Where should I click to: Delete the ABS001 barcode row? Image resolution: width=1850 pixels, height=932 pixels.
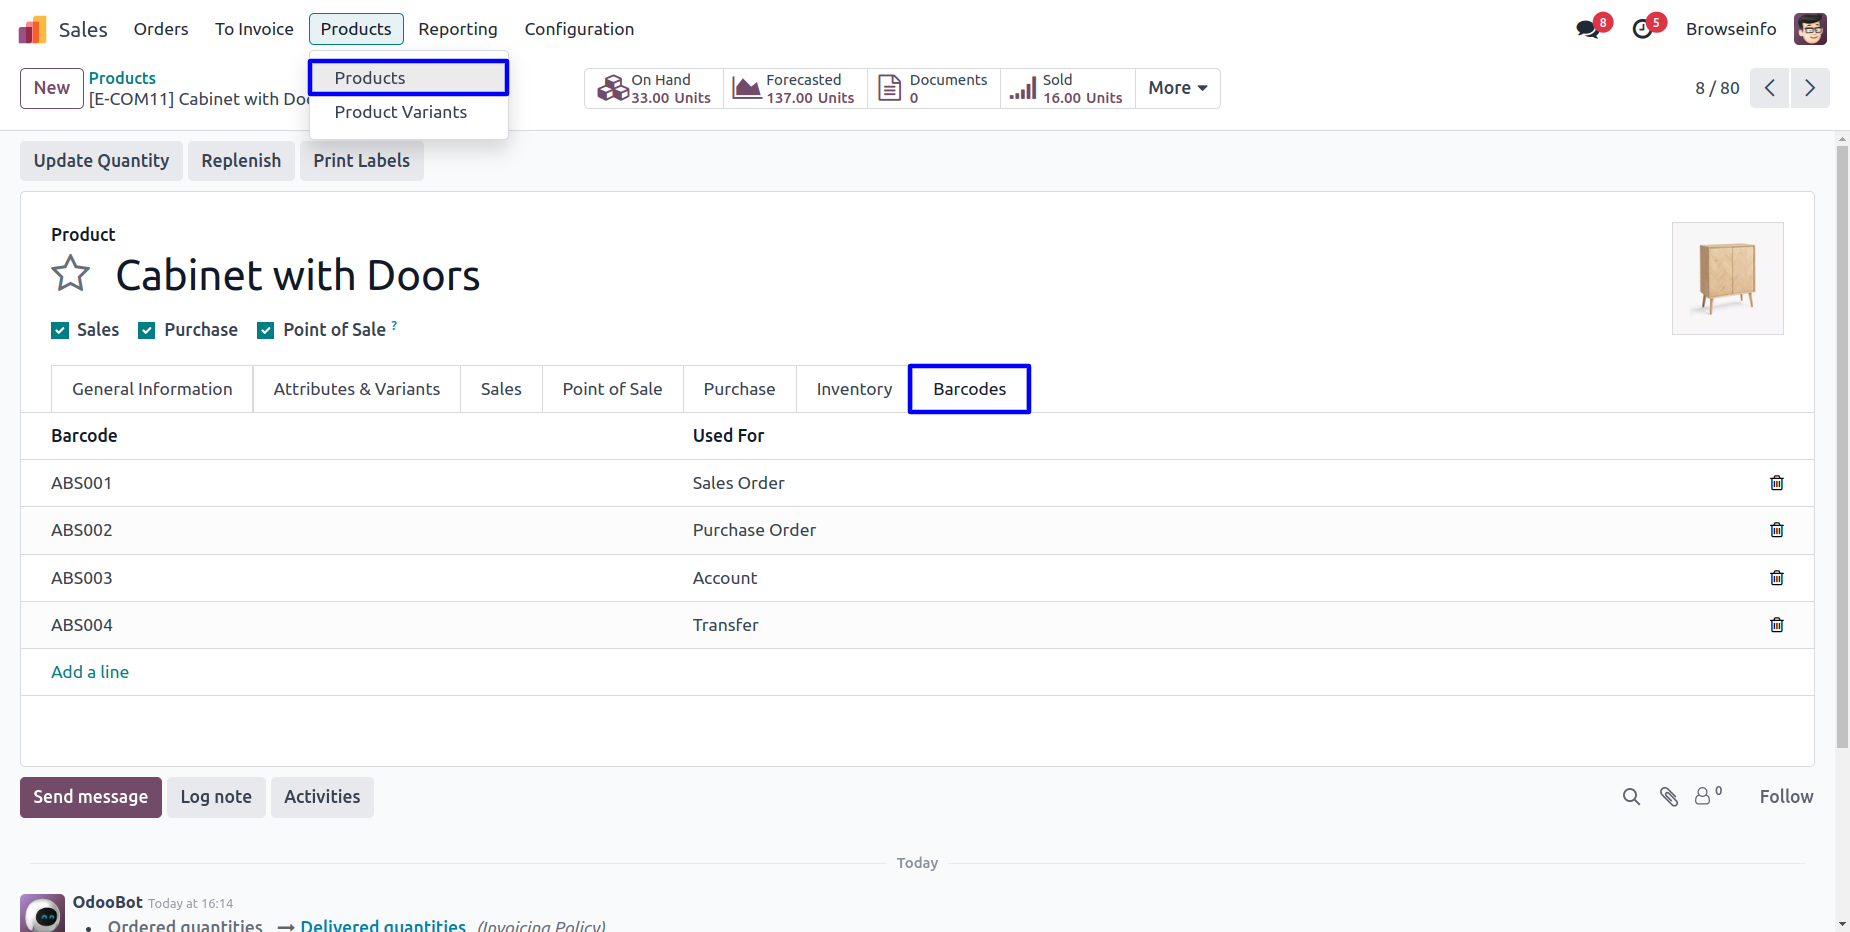tap(1776, 483)
